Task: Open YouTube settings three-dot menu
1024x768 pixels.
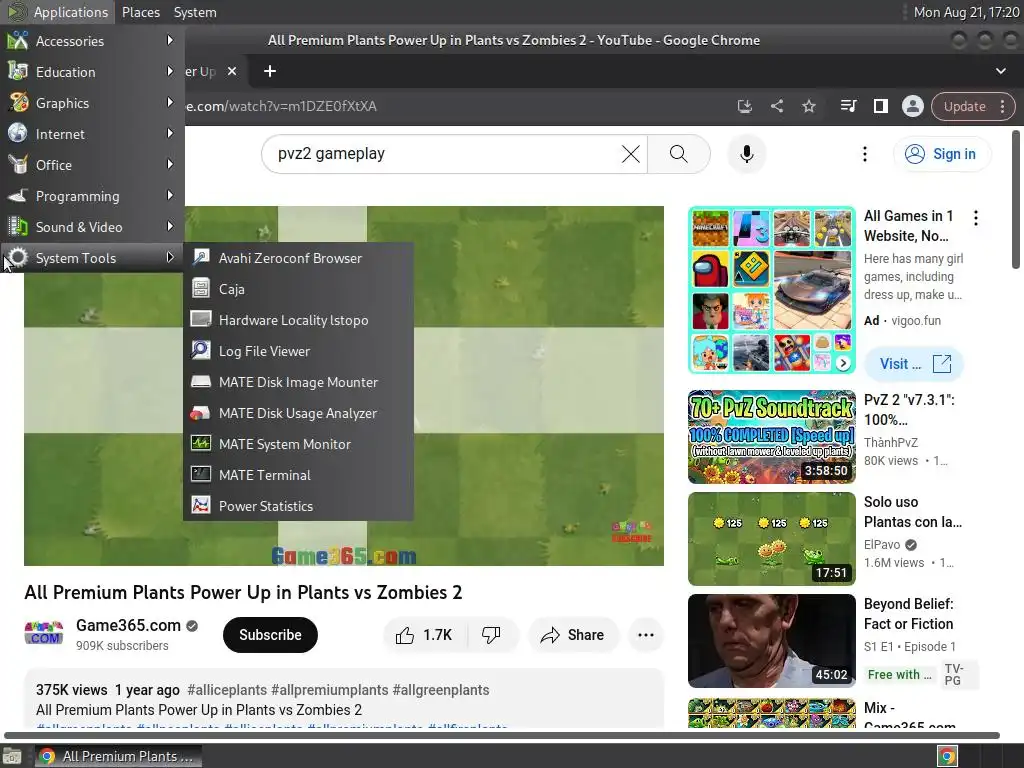Action: pos(865,154)
